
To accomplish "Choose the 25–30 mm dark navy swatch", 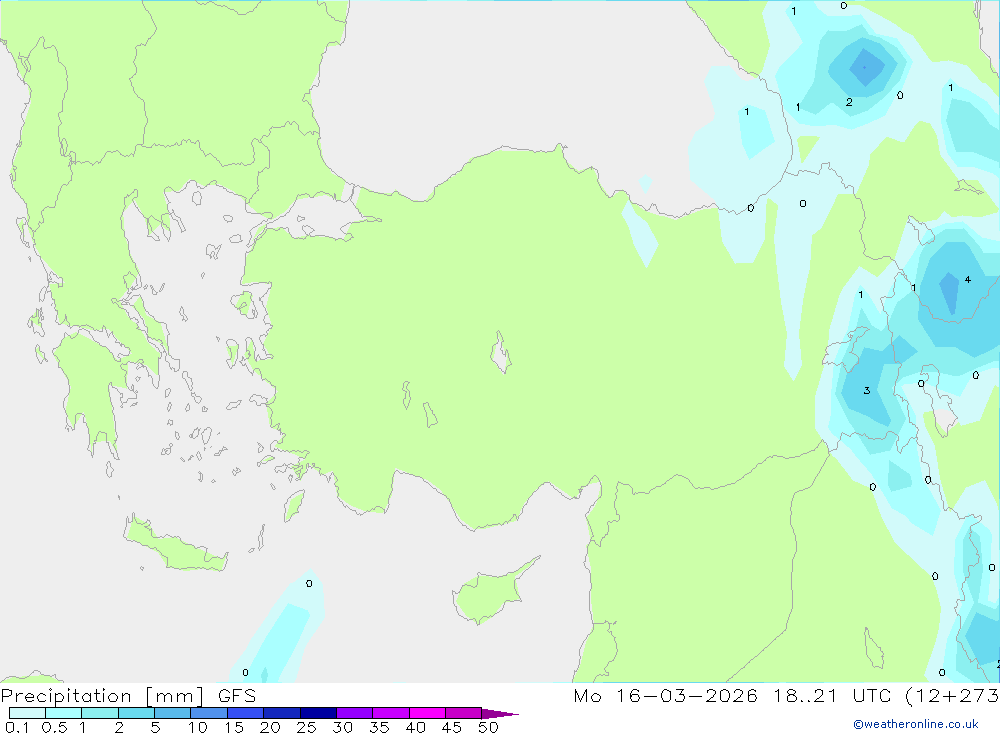I will click(318, 713).
